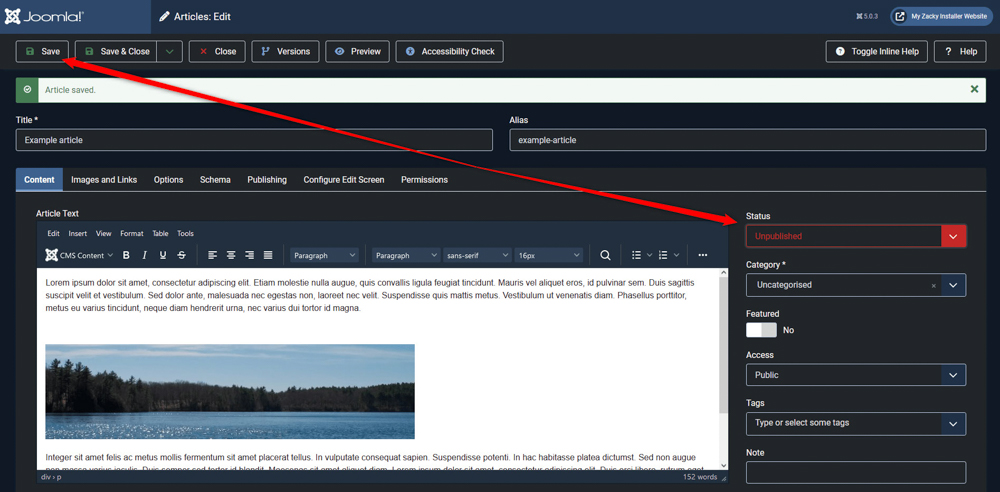Expand bullet list style options

pyautogui.click(x=649, y=255)
